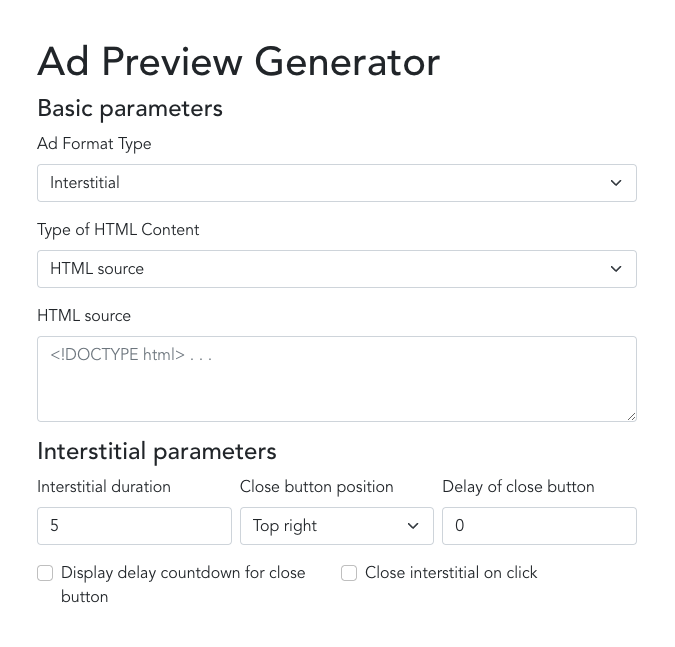
Task: Click the HTML source textarea resize handle
Action: pyautogui.click(x=631, y=415)
